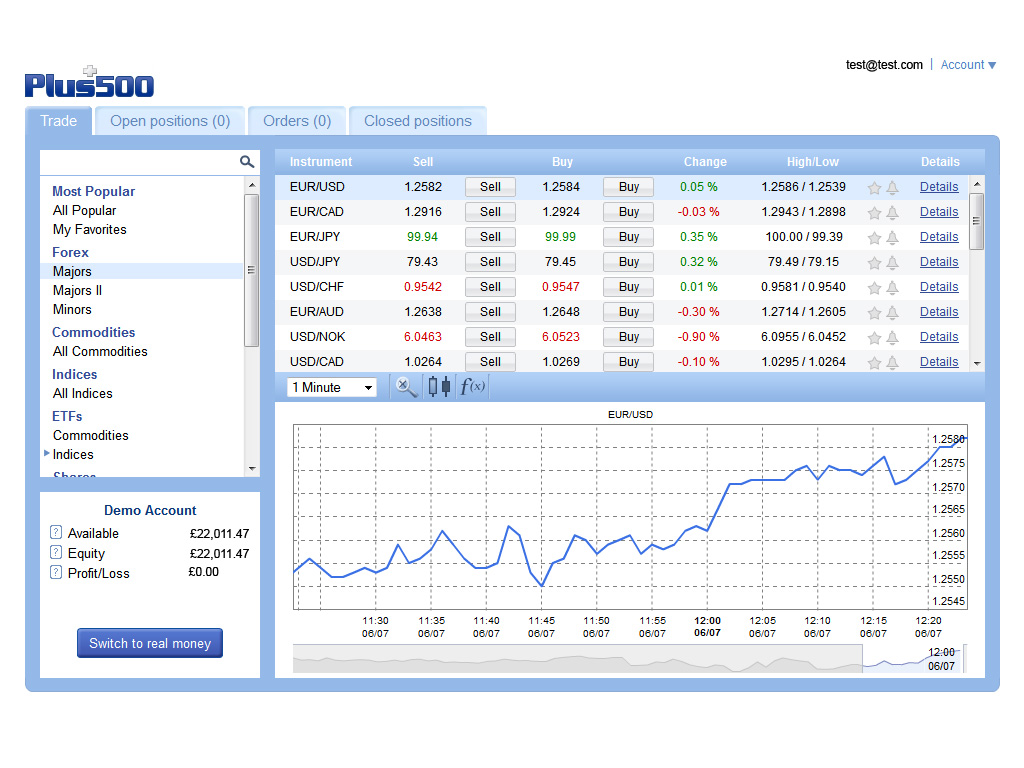Click Switch to real money button
Image resolution: width=1024 pixels, height=768 pixels.
click(x=150, y=643)
